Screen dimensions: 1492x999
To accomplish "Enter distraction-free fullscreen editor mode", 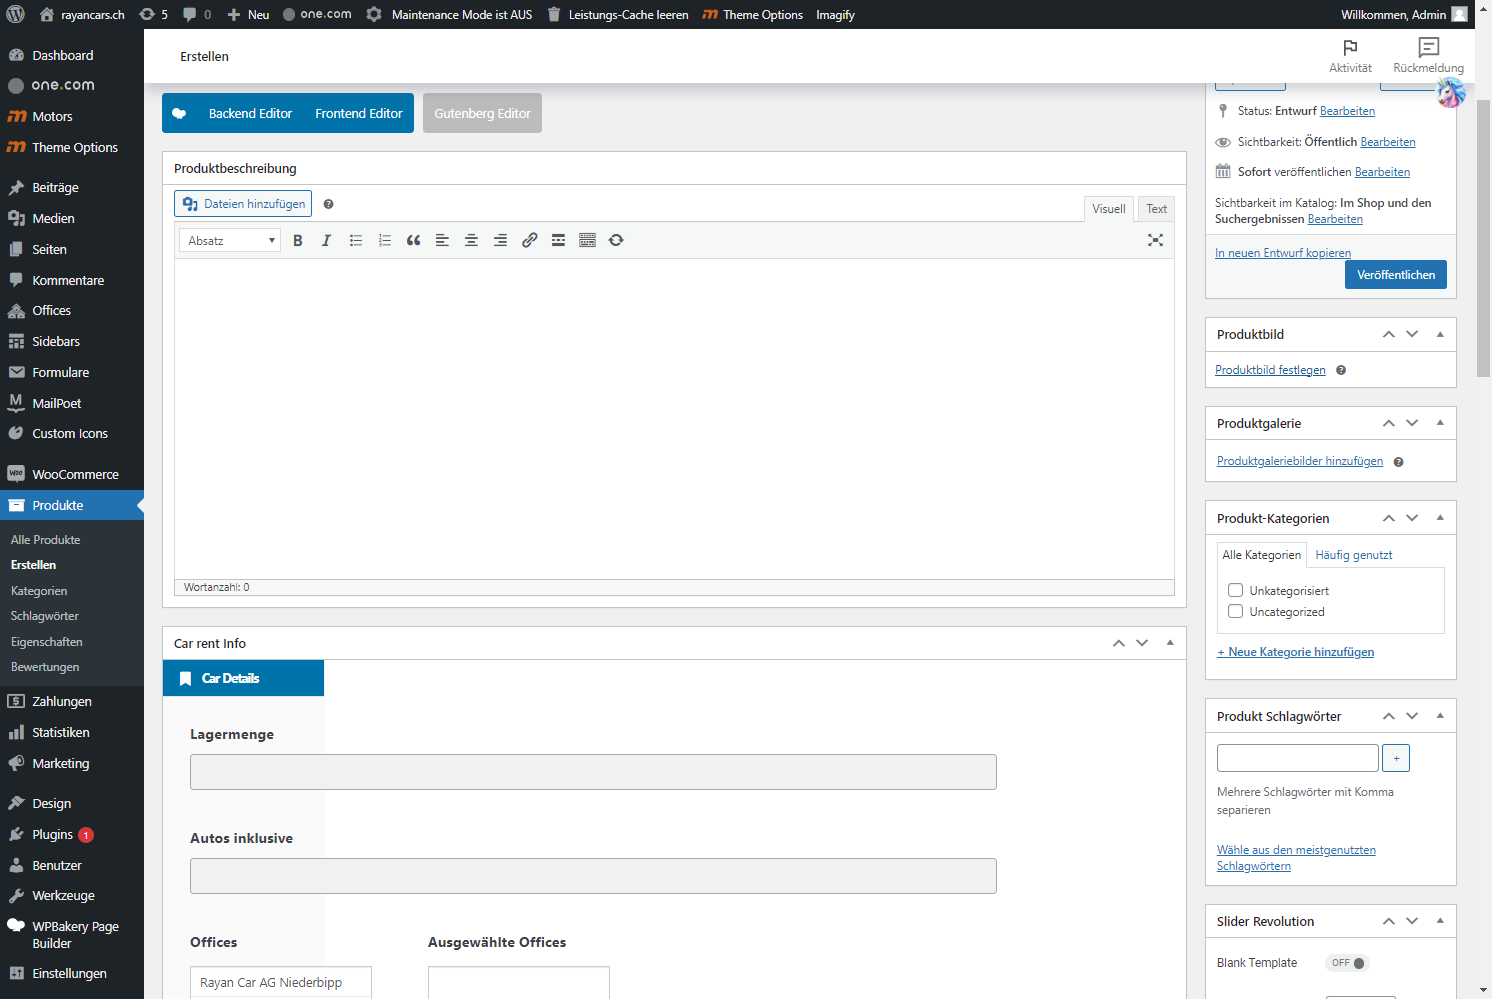I will tap(1155, 240).
